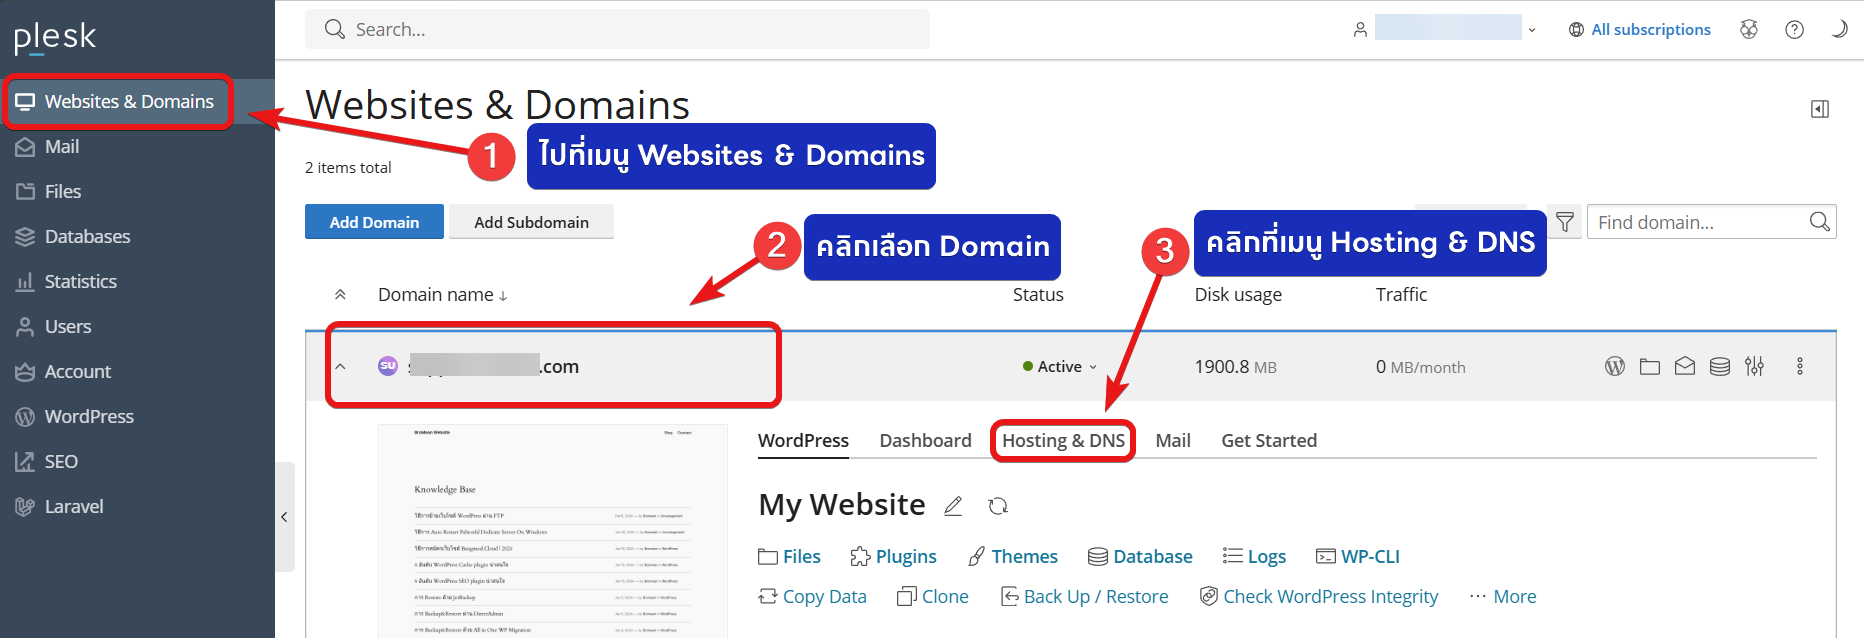Viewport: 1864px width, 638px height.
Task: Collapse all domains with the double chevron
Action: pos(340,294)
